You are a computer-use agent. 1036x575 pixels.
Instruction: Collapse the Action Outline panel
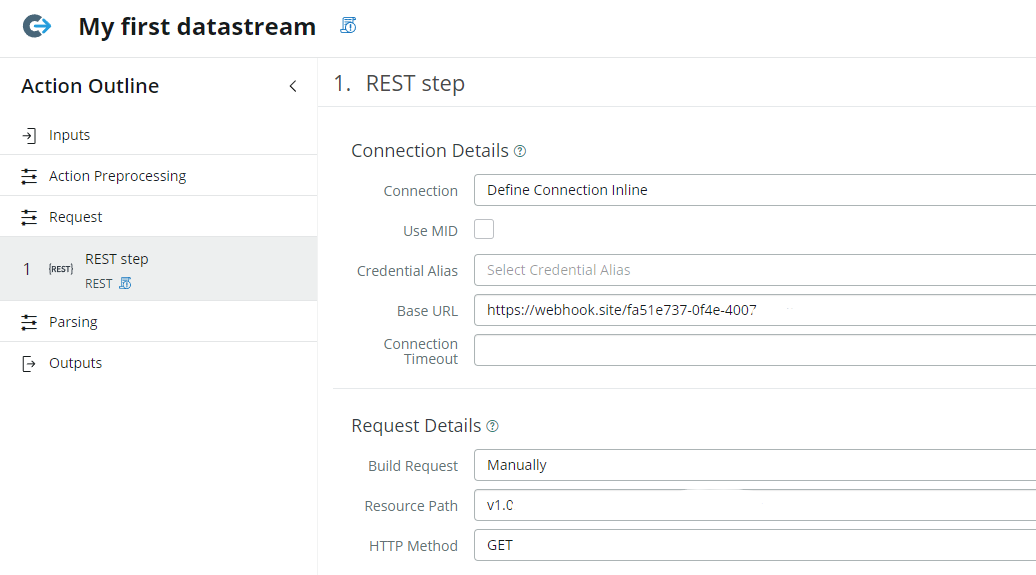293,87
